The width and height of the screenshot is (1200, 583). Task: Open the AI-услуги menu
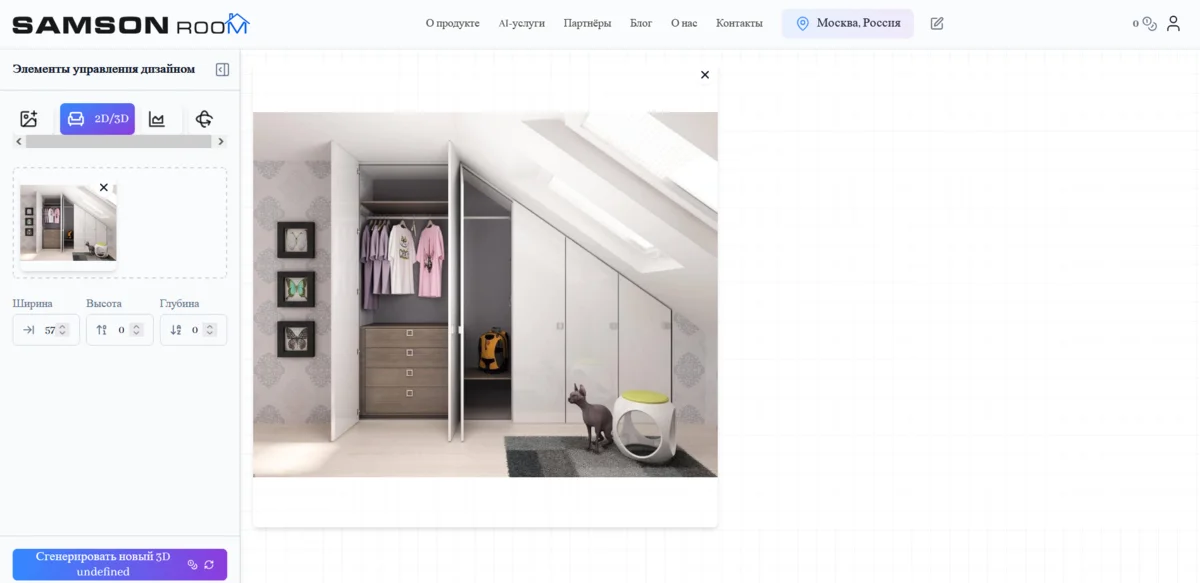pos(521,23)
